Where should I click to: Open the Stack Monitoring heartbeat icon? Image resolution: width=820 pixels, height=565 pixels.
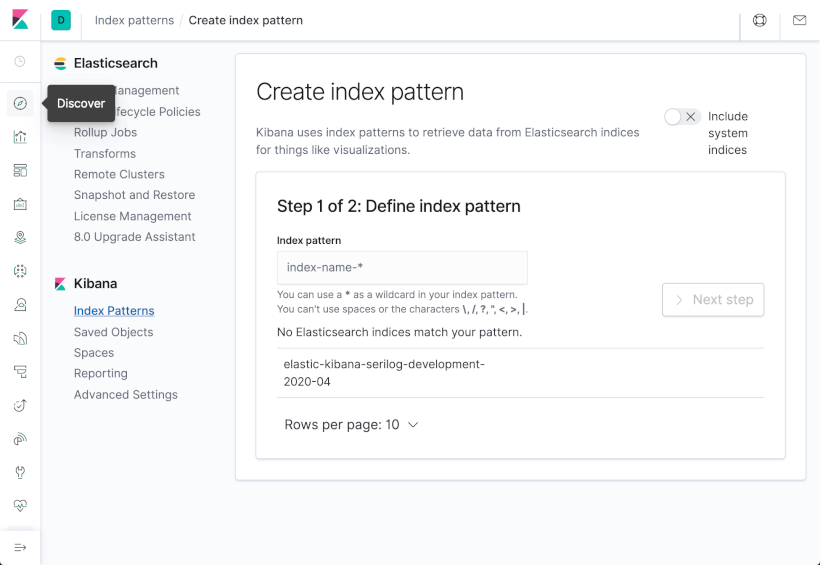tap(20, 506)
